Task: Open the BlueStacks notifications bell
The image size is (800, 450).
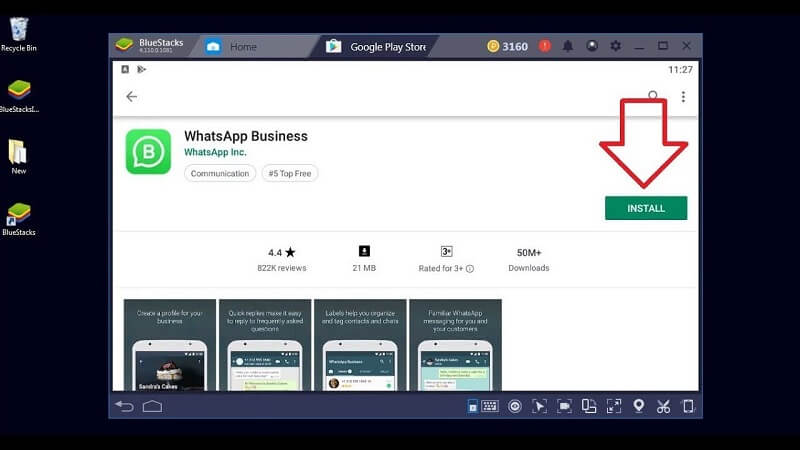Action: point(568,46)
